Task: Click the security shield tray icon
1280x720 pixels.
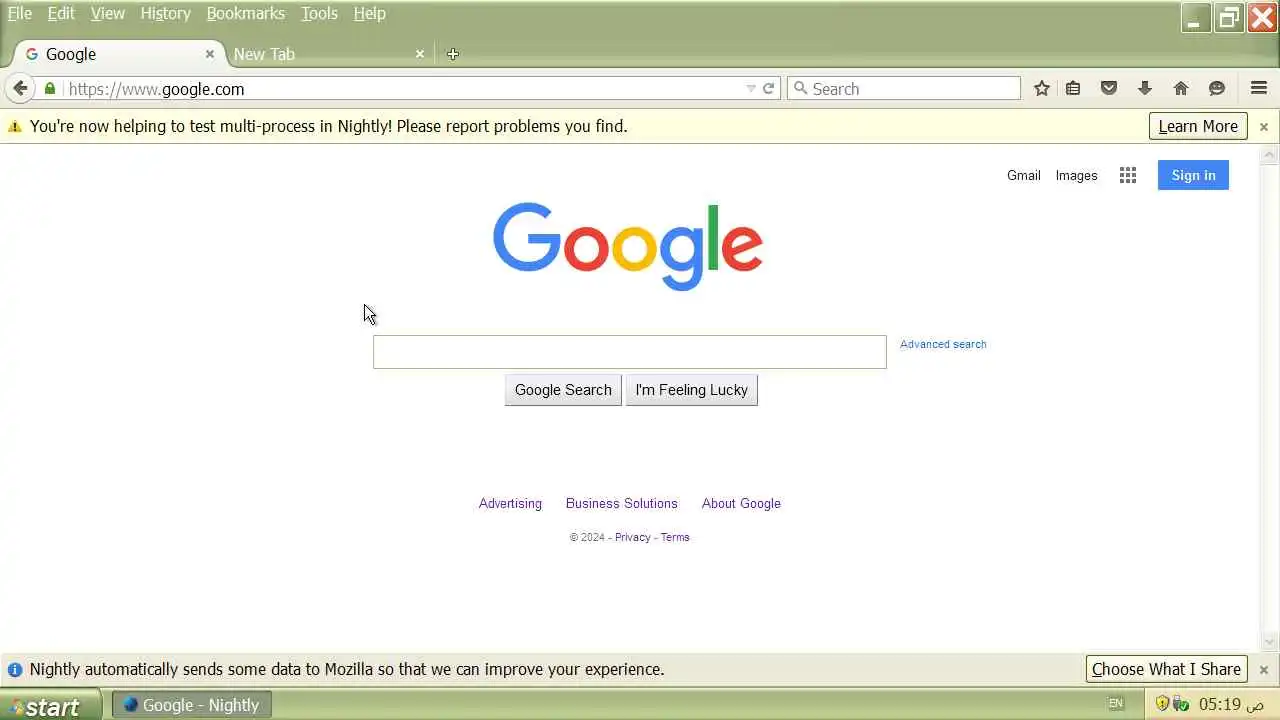Action: 1162,704
